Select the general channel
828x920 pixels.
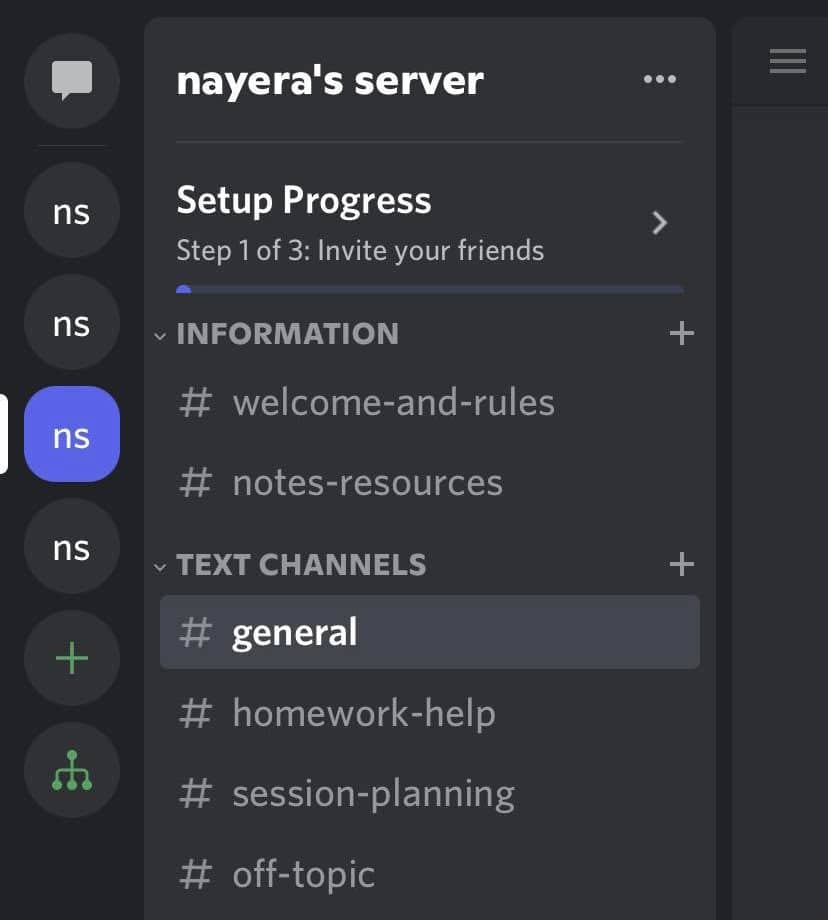click(430, 632)
